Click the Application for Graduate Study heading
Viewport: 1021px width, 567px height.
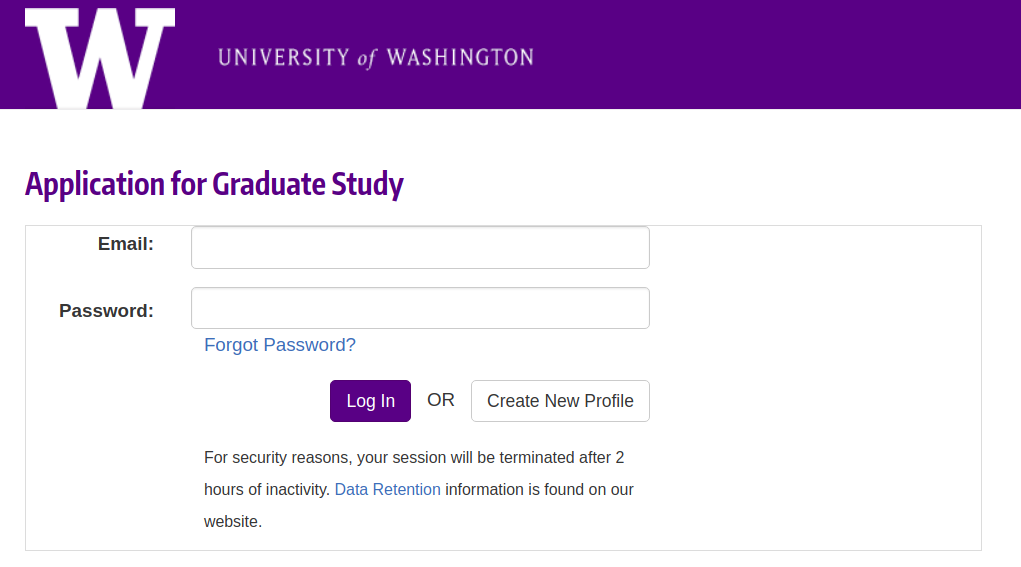tap(214, 184)
